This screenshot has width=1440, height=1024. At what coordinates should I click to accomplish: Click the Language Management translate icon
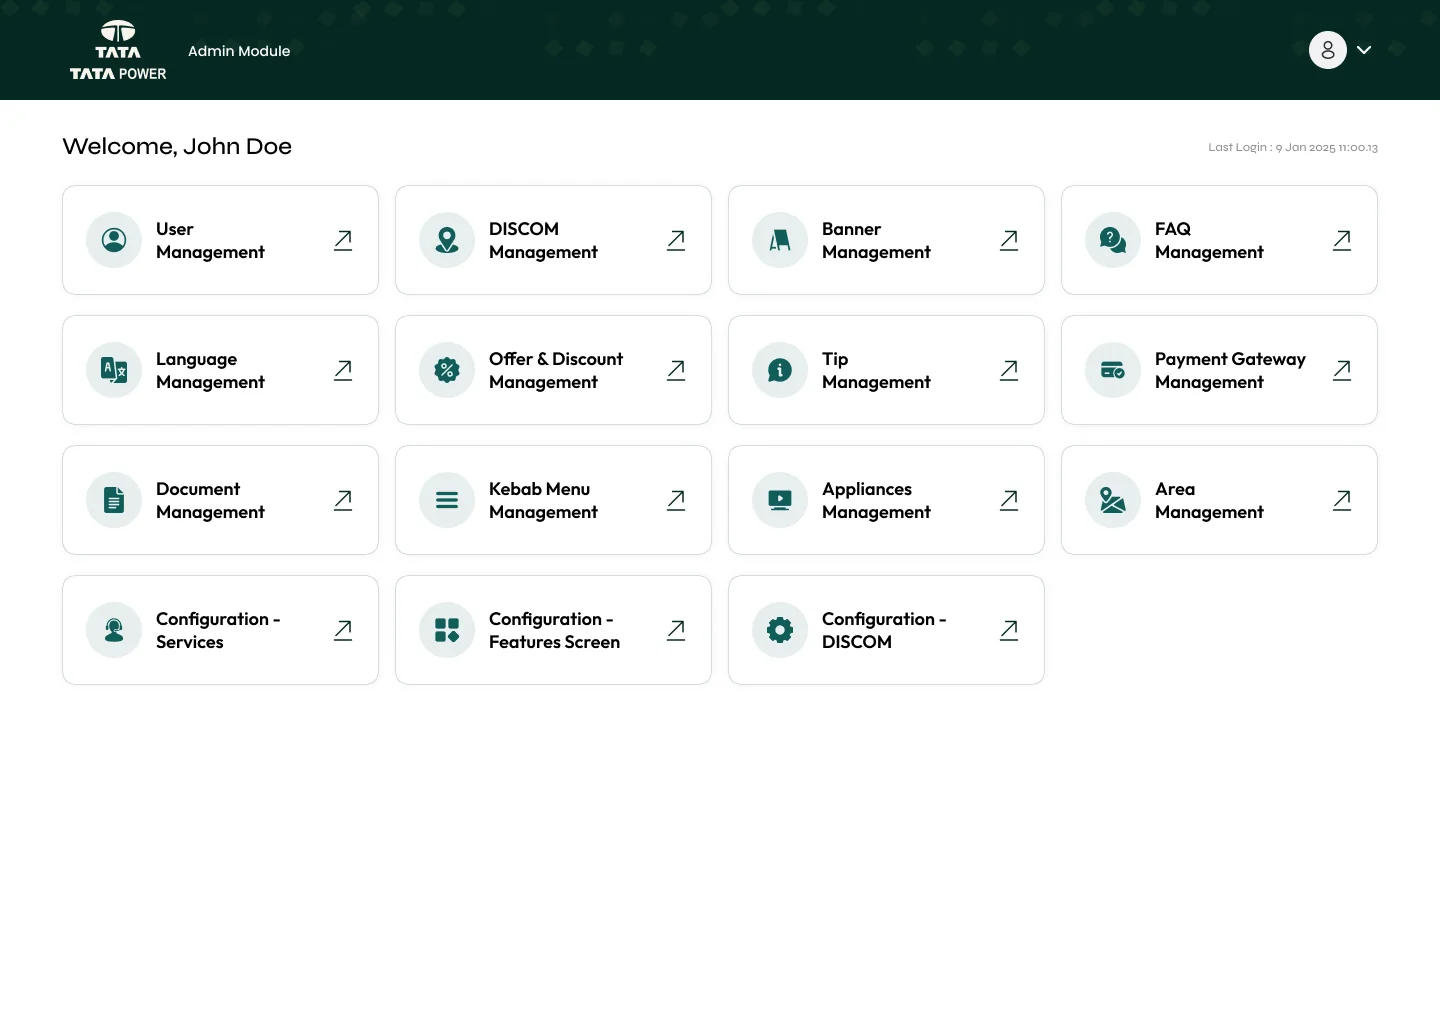point(114,370)
